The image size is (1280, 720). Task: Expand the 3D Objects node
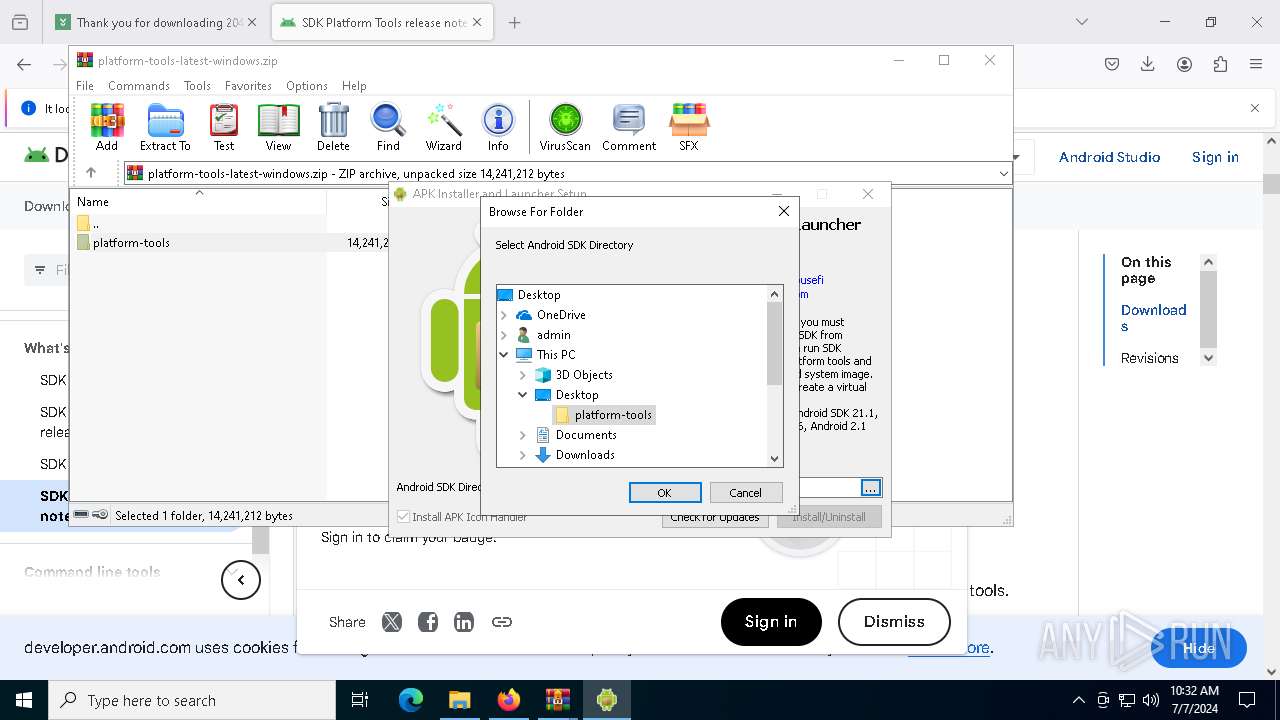tap(523, 375)
